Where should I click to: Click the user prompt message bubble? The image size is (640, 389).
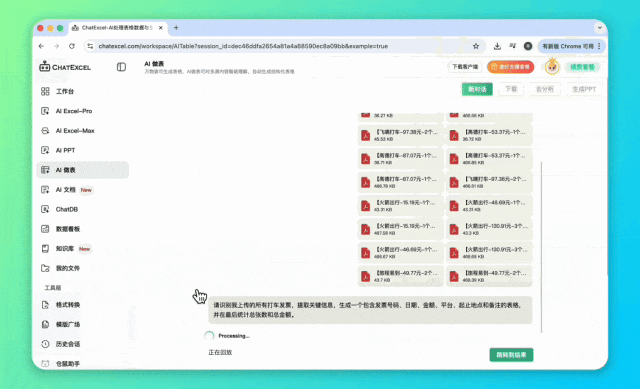point(370,310)
